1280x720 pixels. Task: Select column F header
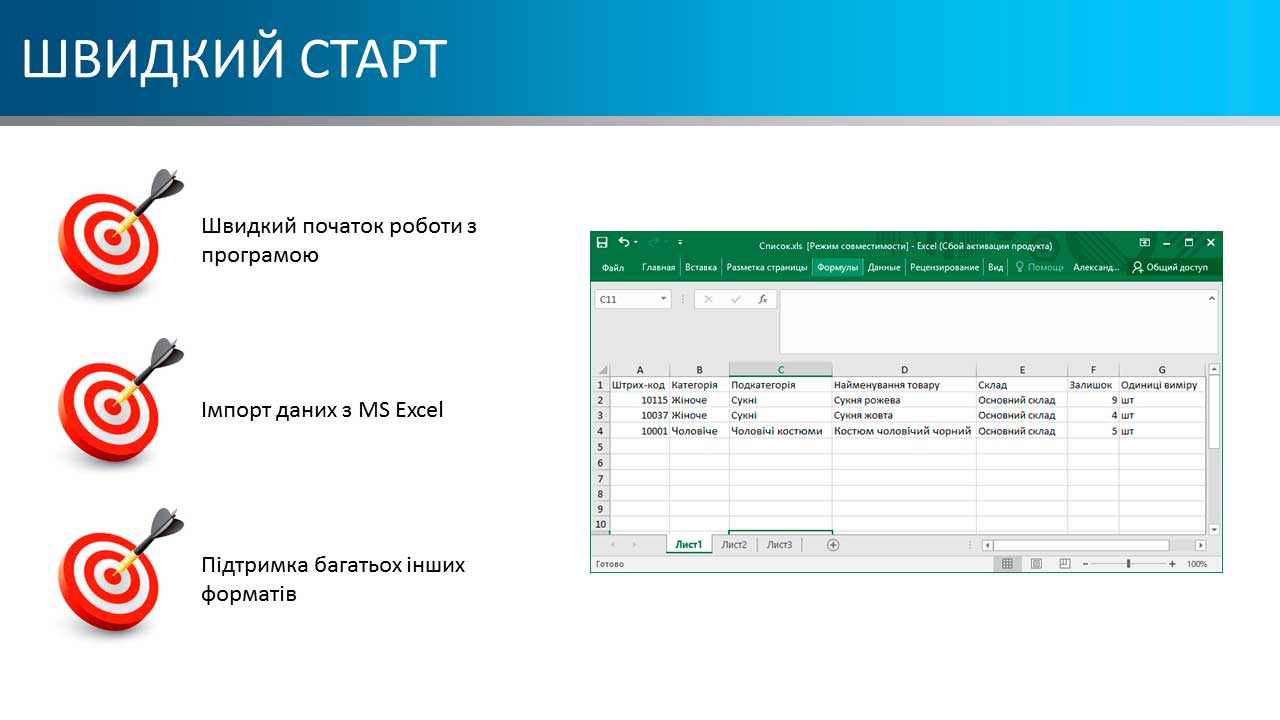[x=1093, y=370]
